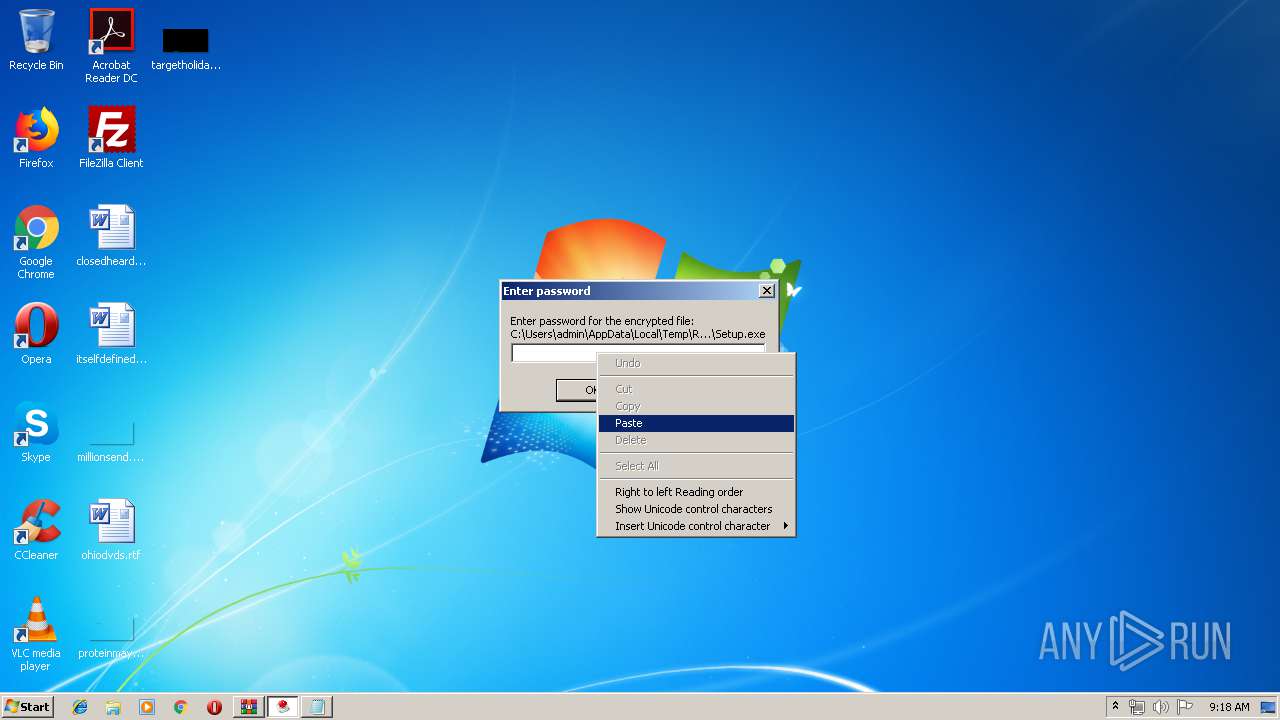Click the Show desktop button
The width and height of the screenshot is (1280, 720).
coord(1269,707)
